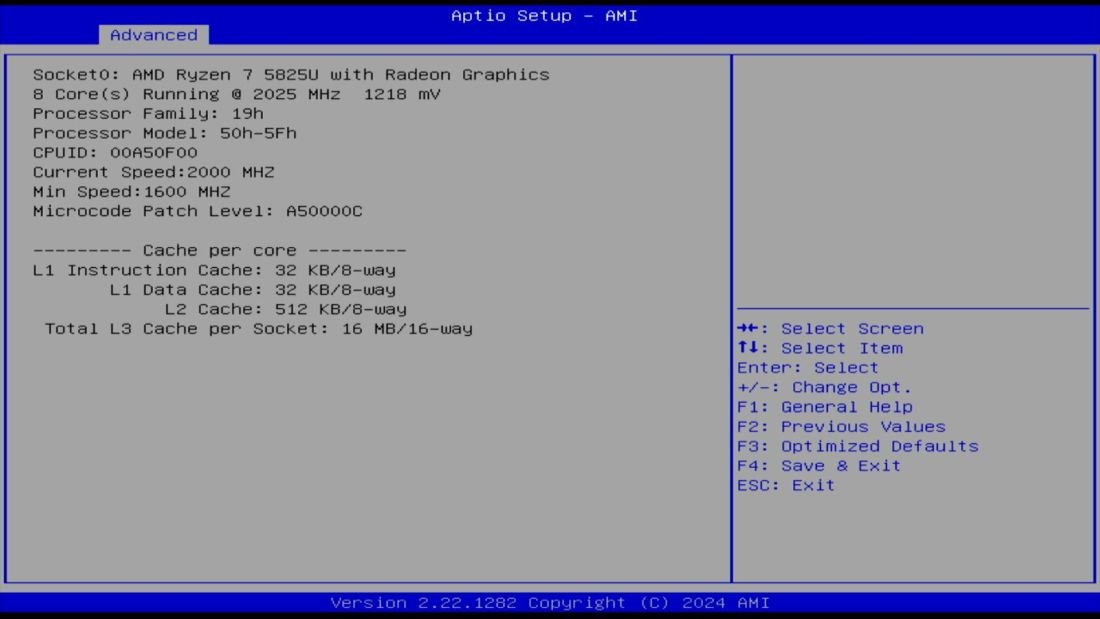Image resolution: width=1100 pixels, height=619 pixels.
Task: Select the L1 Instruction Cache: 32 KB/8-way row
Action: click(x=214, y=270)
